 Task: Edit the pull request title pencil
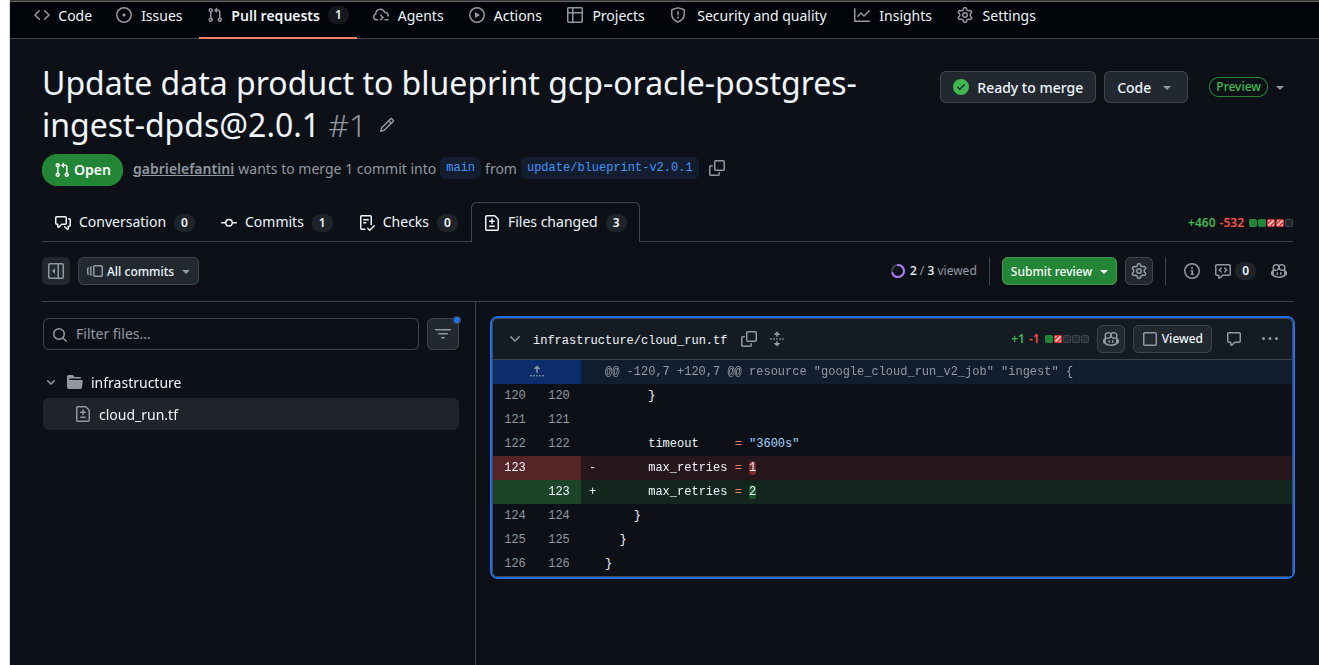[387, 126]
